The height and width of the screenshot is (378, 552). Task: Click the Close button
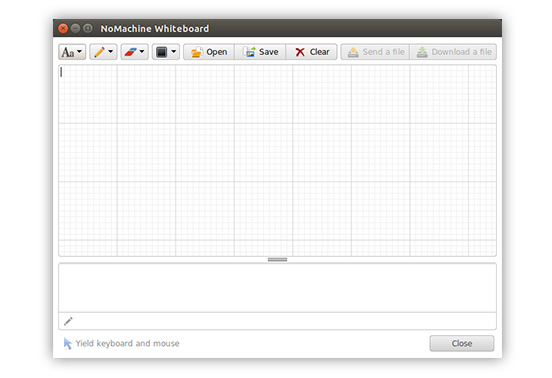462,344
